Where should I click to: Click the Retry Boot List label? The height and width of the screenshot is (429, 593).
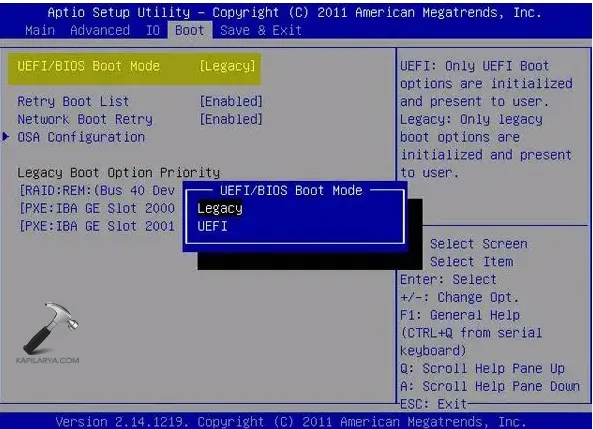[x=73, y=101]
